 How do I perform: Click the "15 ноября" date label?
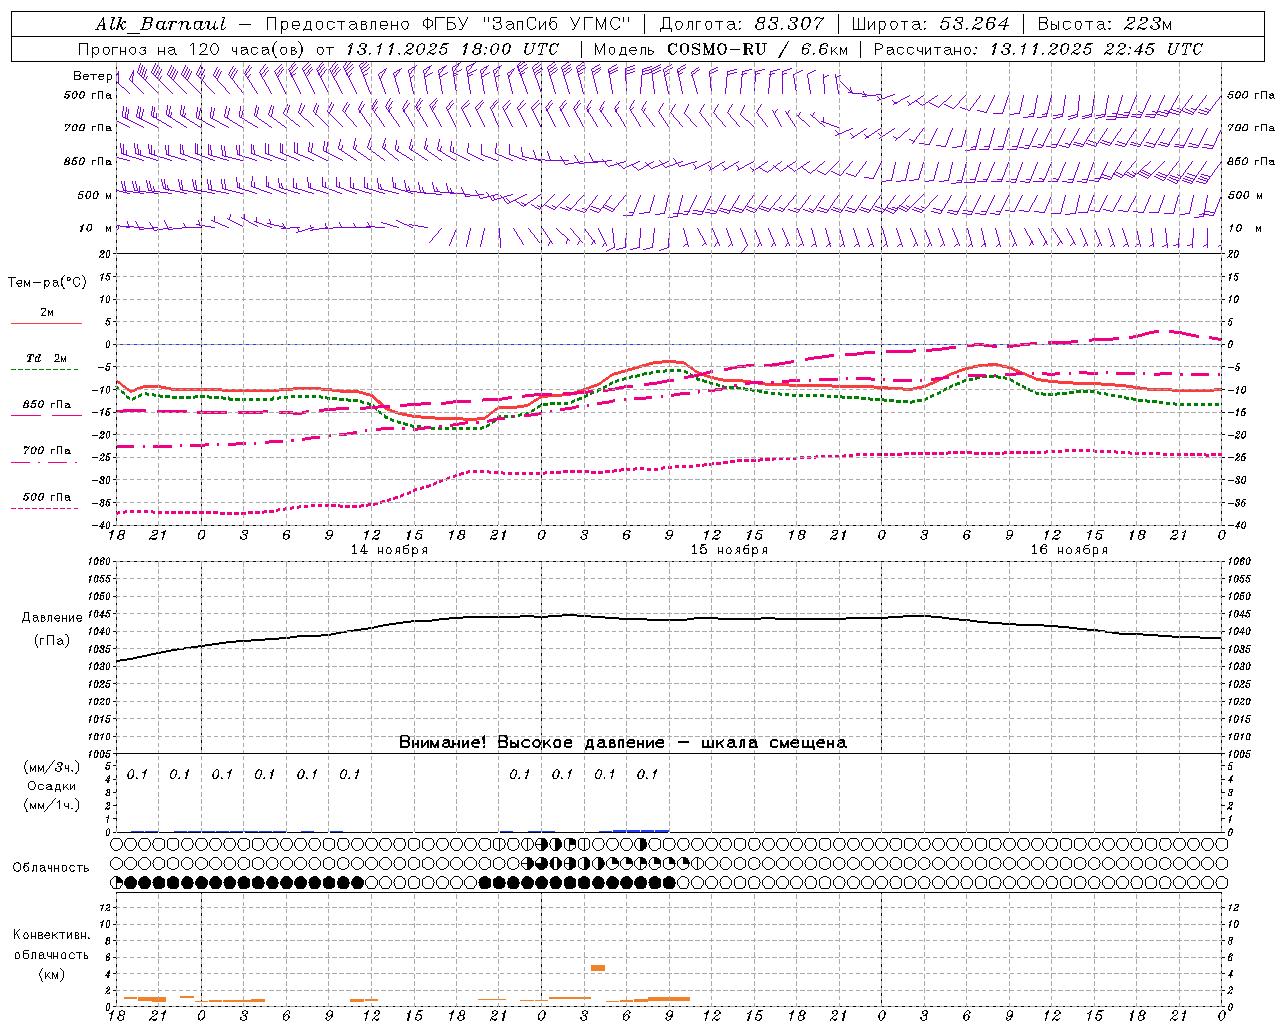[x=729, y=550]
